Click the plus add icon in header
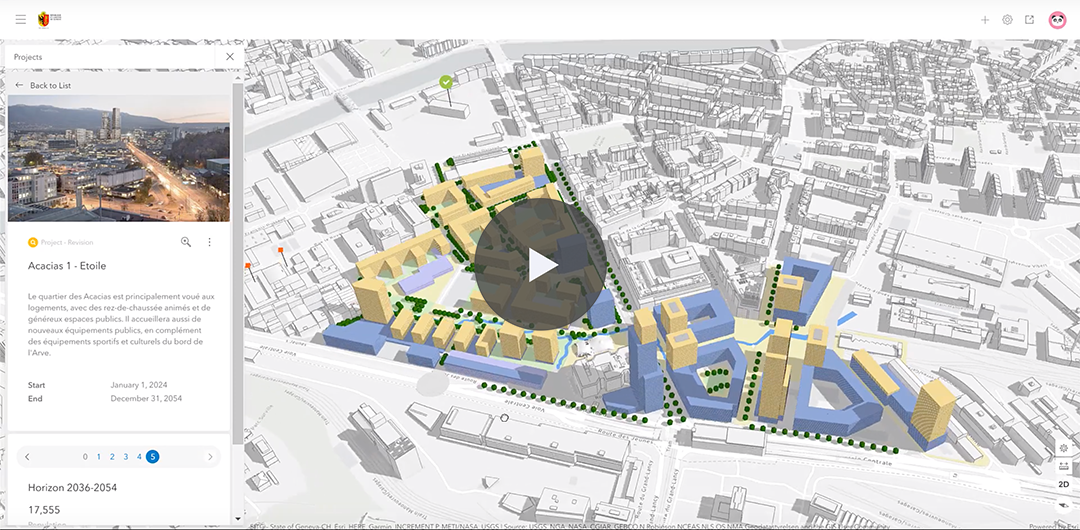The height and width of the screenshot is (530, 1080). (985, 20)
